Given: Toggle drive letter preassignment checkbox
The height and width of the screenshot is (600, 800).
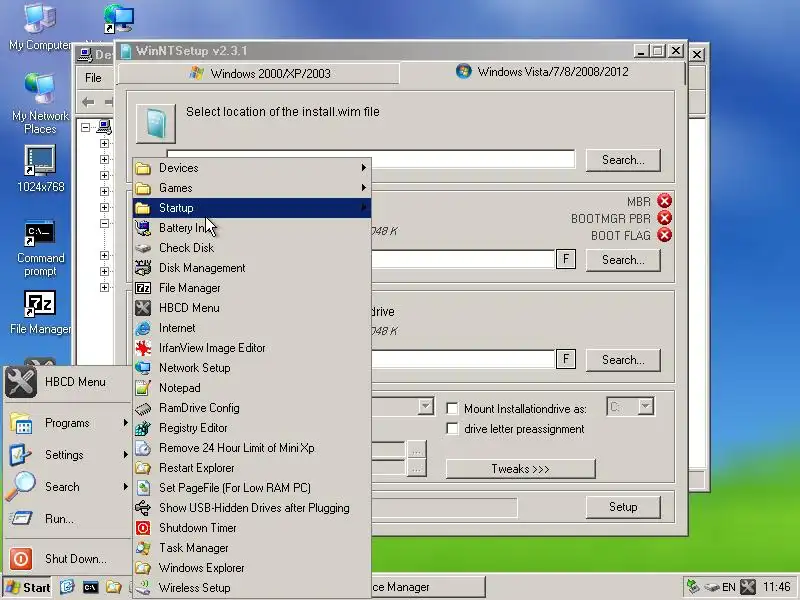Looking at the screenshot, I should (x=452, y=429).
